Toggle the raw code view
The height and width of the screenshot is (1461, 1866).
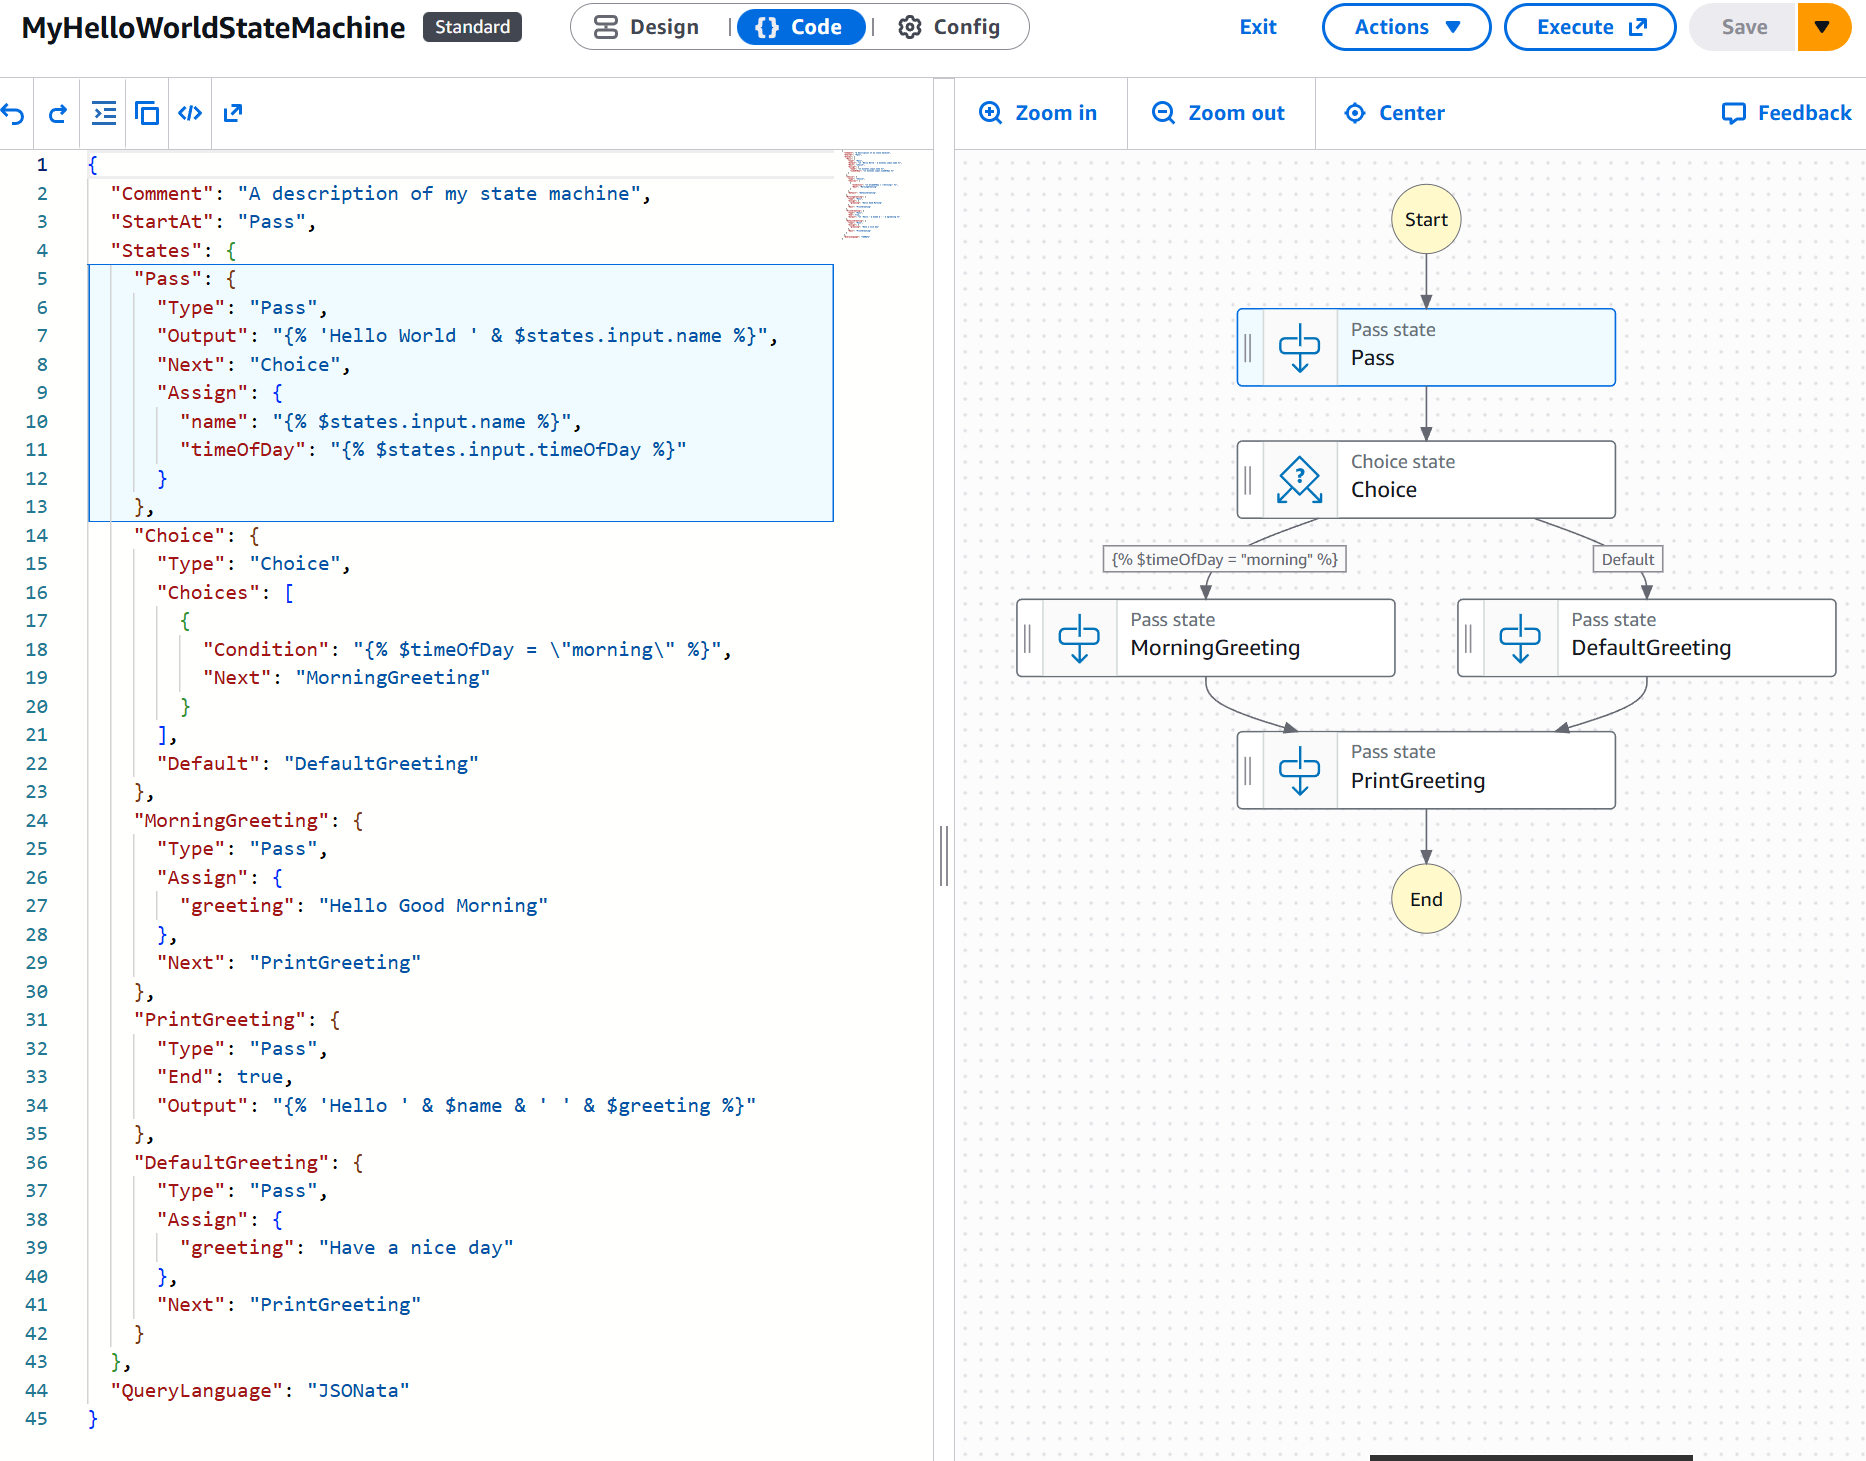click(x=189, y=113)
